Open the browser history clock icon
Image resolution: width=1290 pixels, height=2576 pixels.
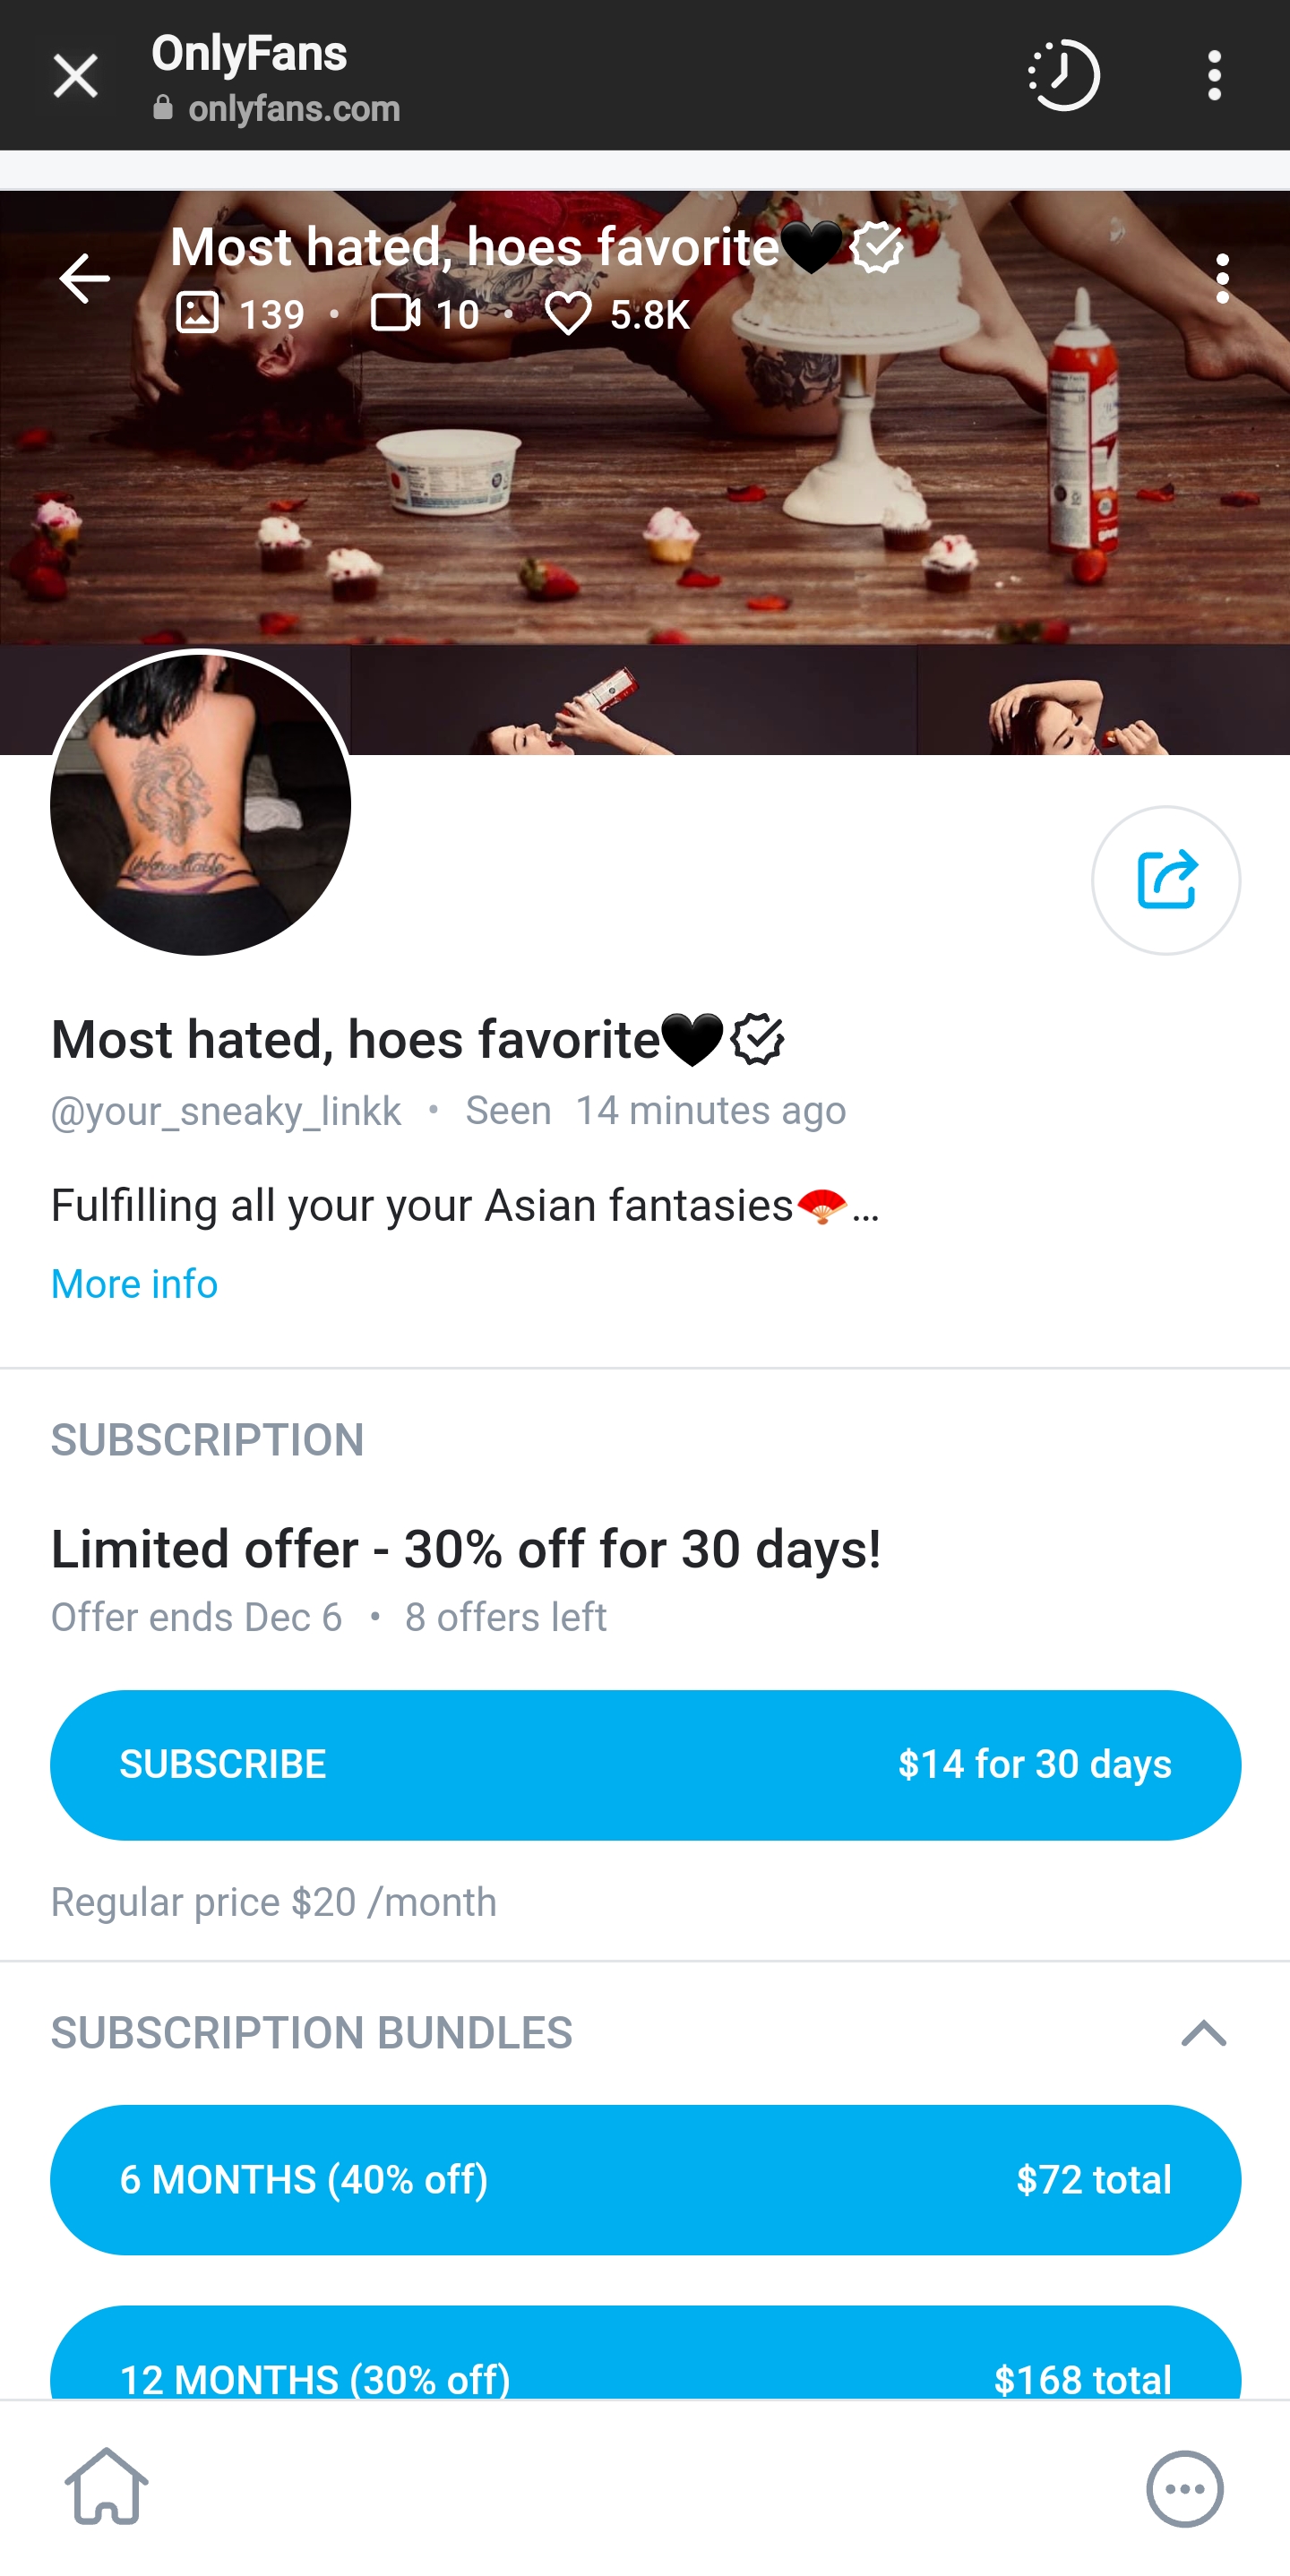coord(1063,75)
